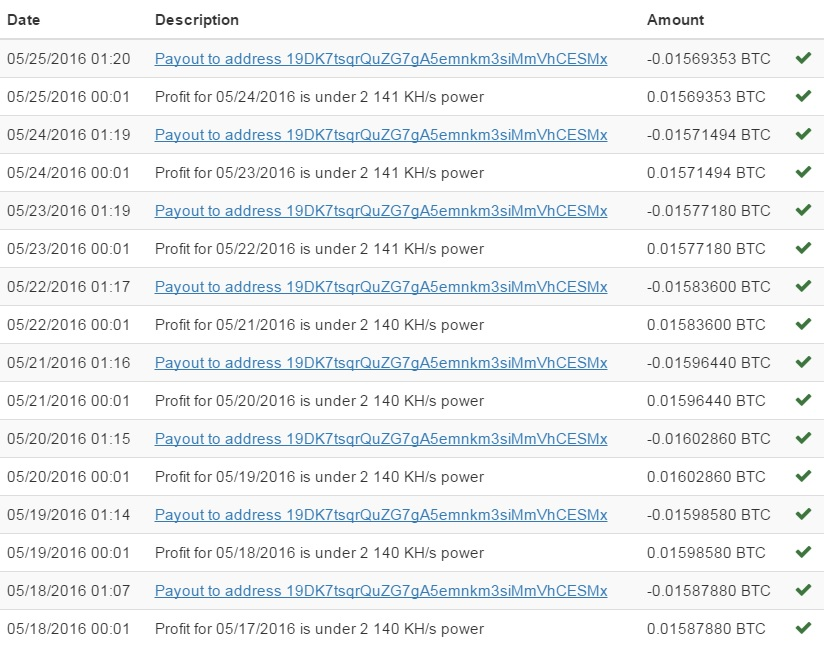Click the Date column header

(x=24, y=20)
